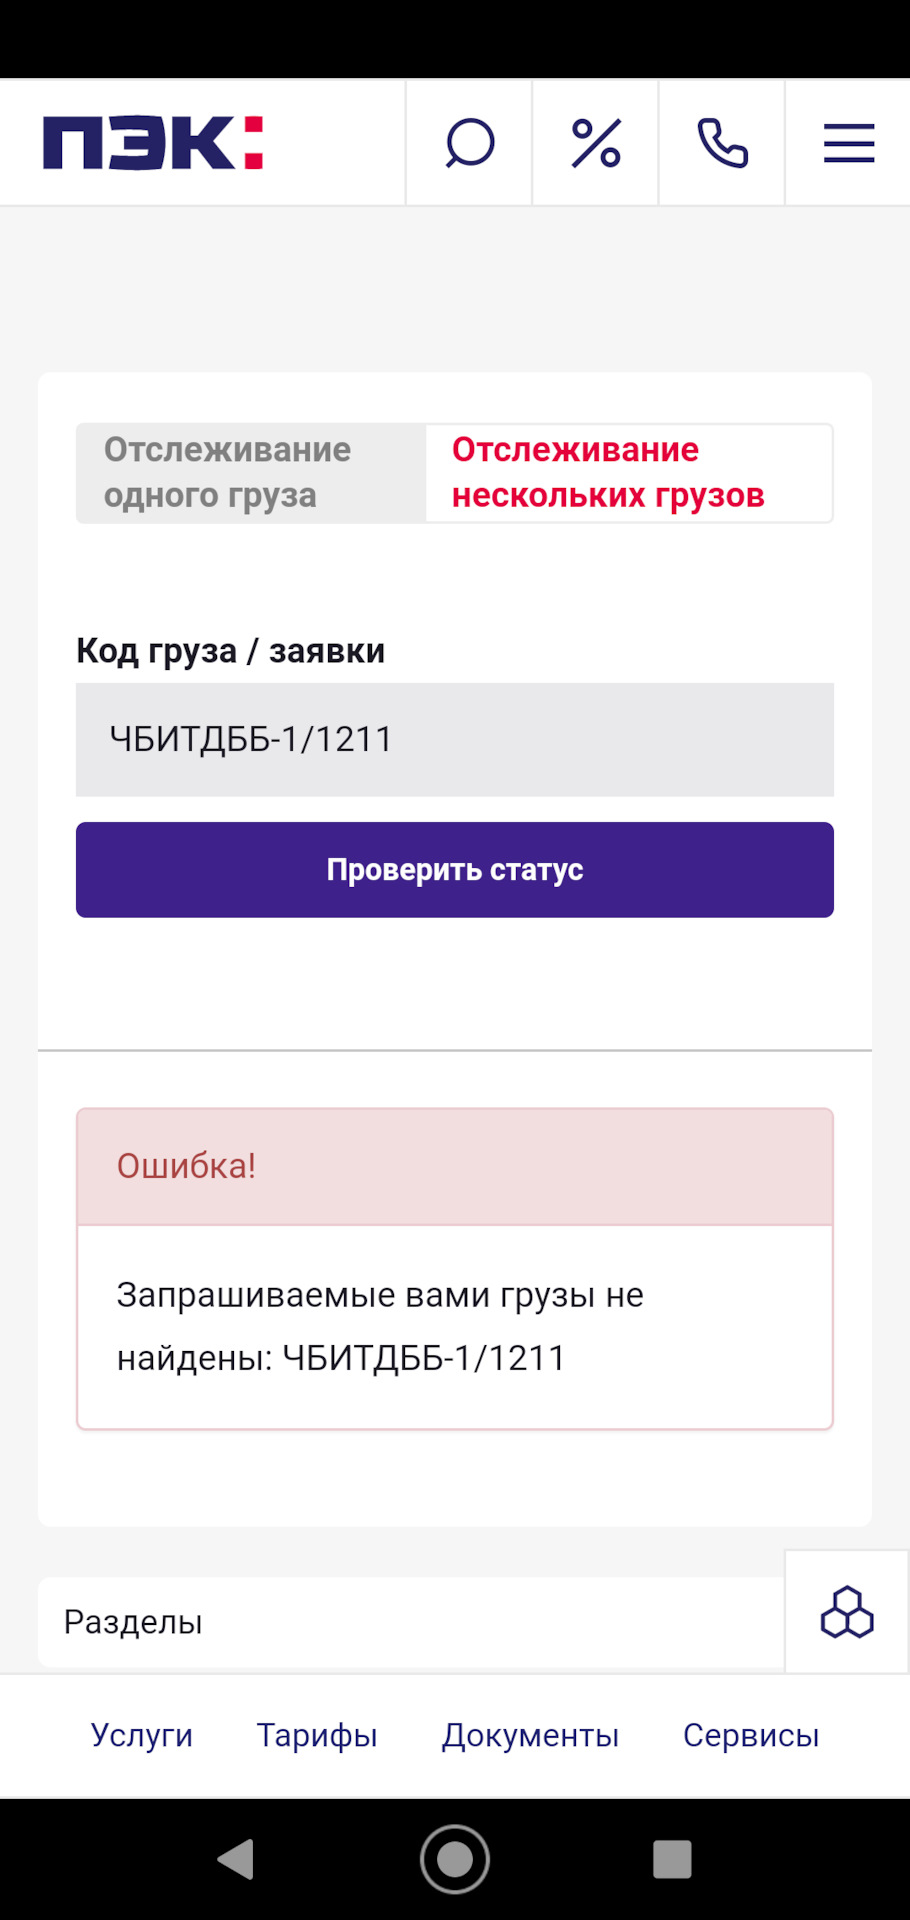Open the Тарифы link

(317, 1735)
